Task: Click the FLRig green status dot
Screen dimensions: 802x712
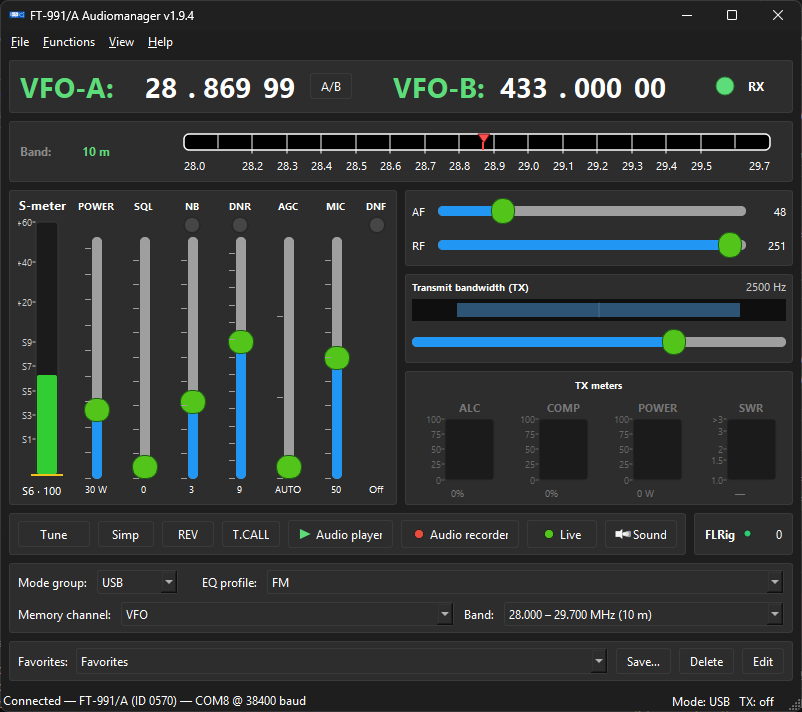Action: click(x=747, y=534)
